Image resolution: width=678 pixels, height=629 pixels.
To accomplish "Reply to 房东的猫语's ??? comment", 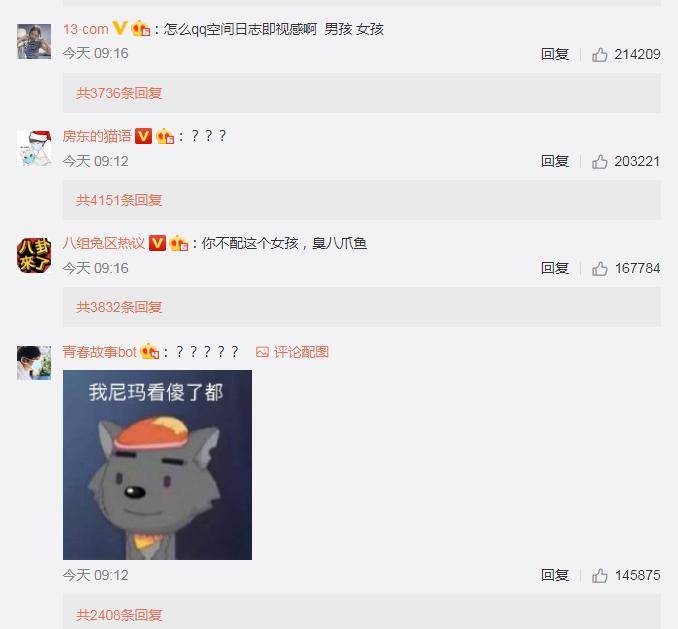I will click(554, 162).
